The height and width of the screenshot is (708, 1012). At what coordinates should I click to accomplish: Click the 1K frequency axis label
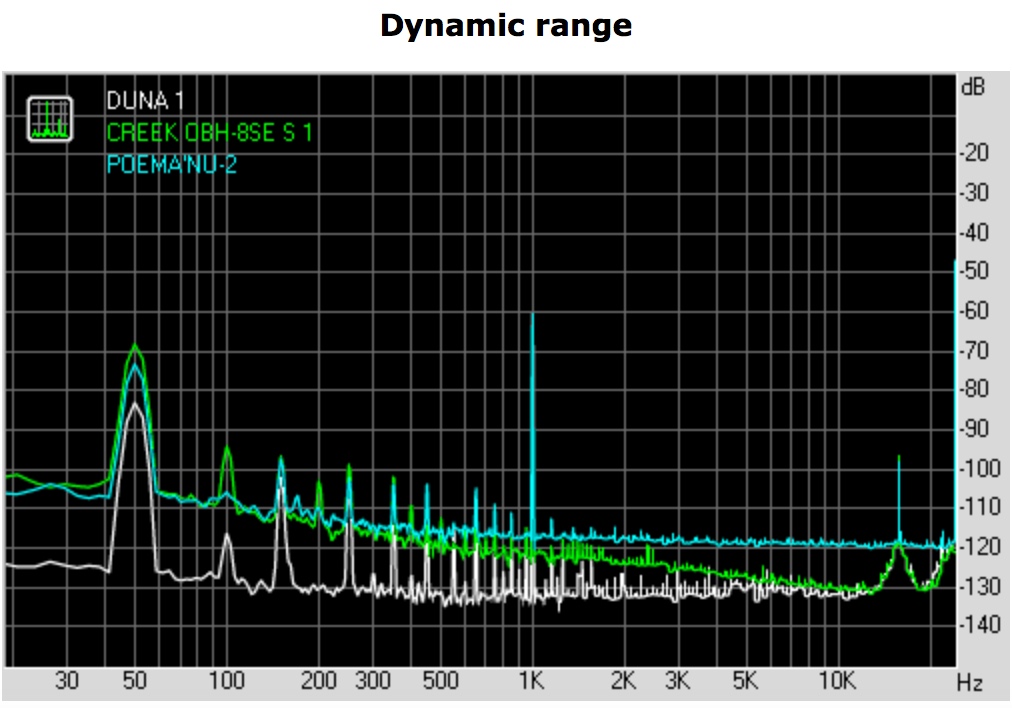pyautogui.click(x=531, y=683)
